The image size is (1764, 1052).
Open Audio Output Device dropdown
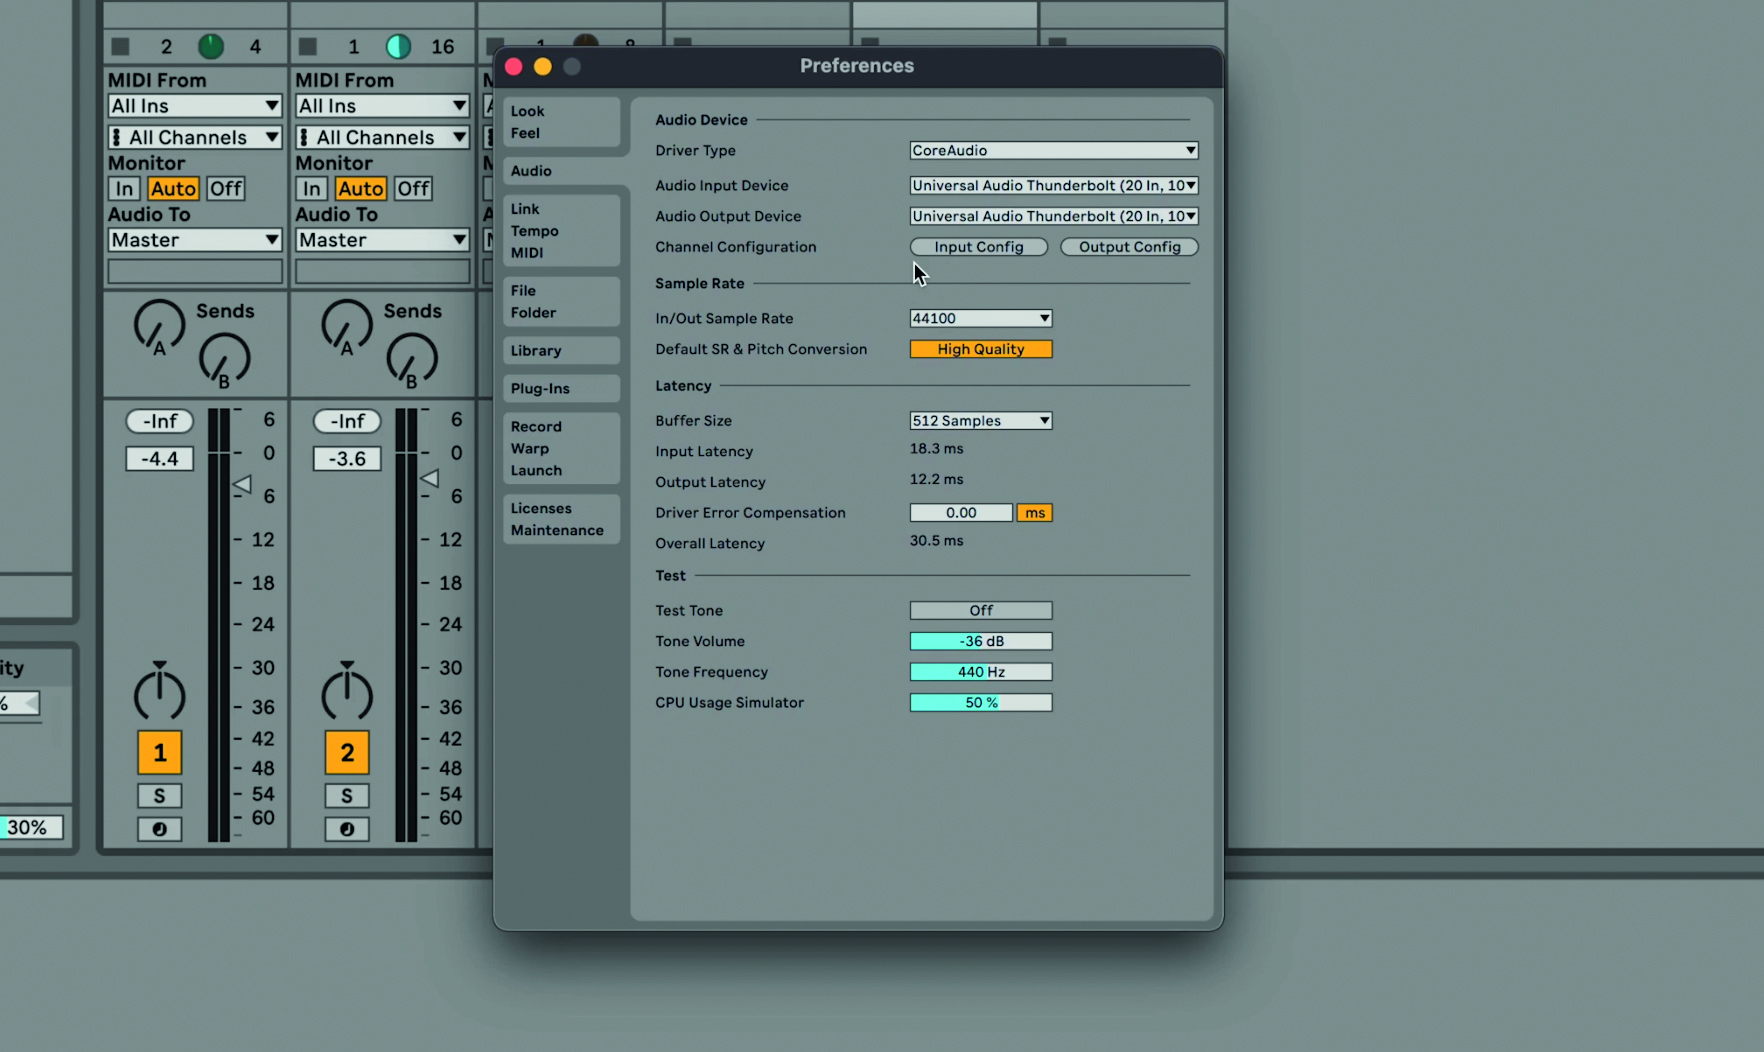coord(1054,216)
